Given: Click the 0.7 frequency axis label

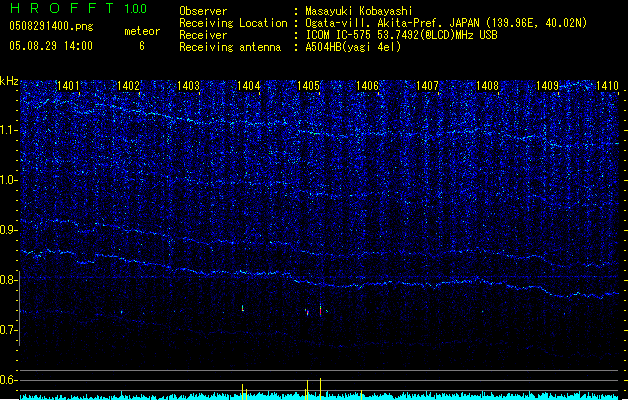Looking at the screenshot, I should click(x=9, y=330).
